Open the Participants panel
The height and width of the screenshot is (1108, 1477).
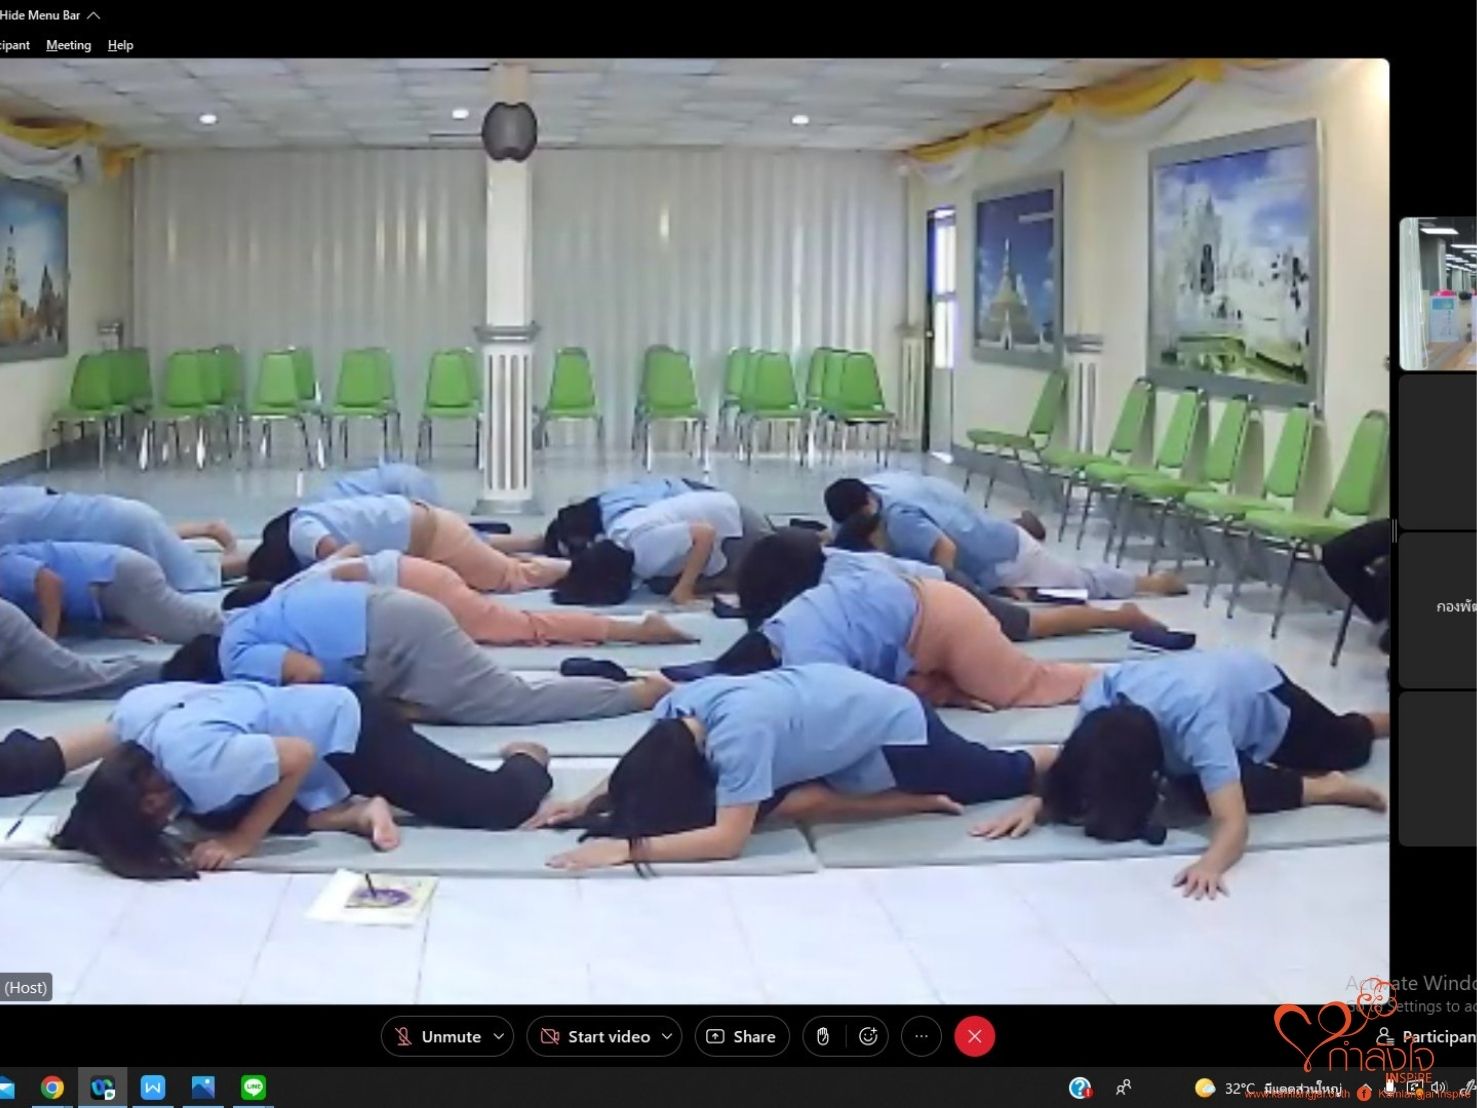point(1426,1036)
